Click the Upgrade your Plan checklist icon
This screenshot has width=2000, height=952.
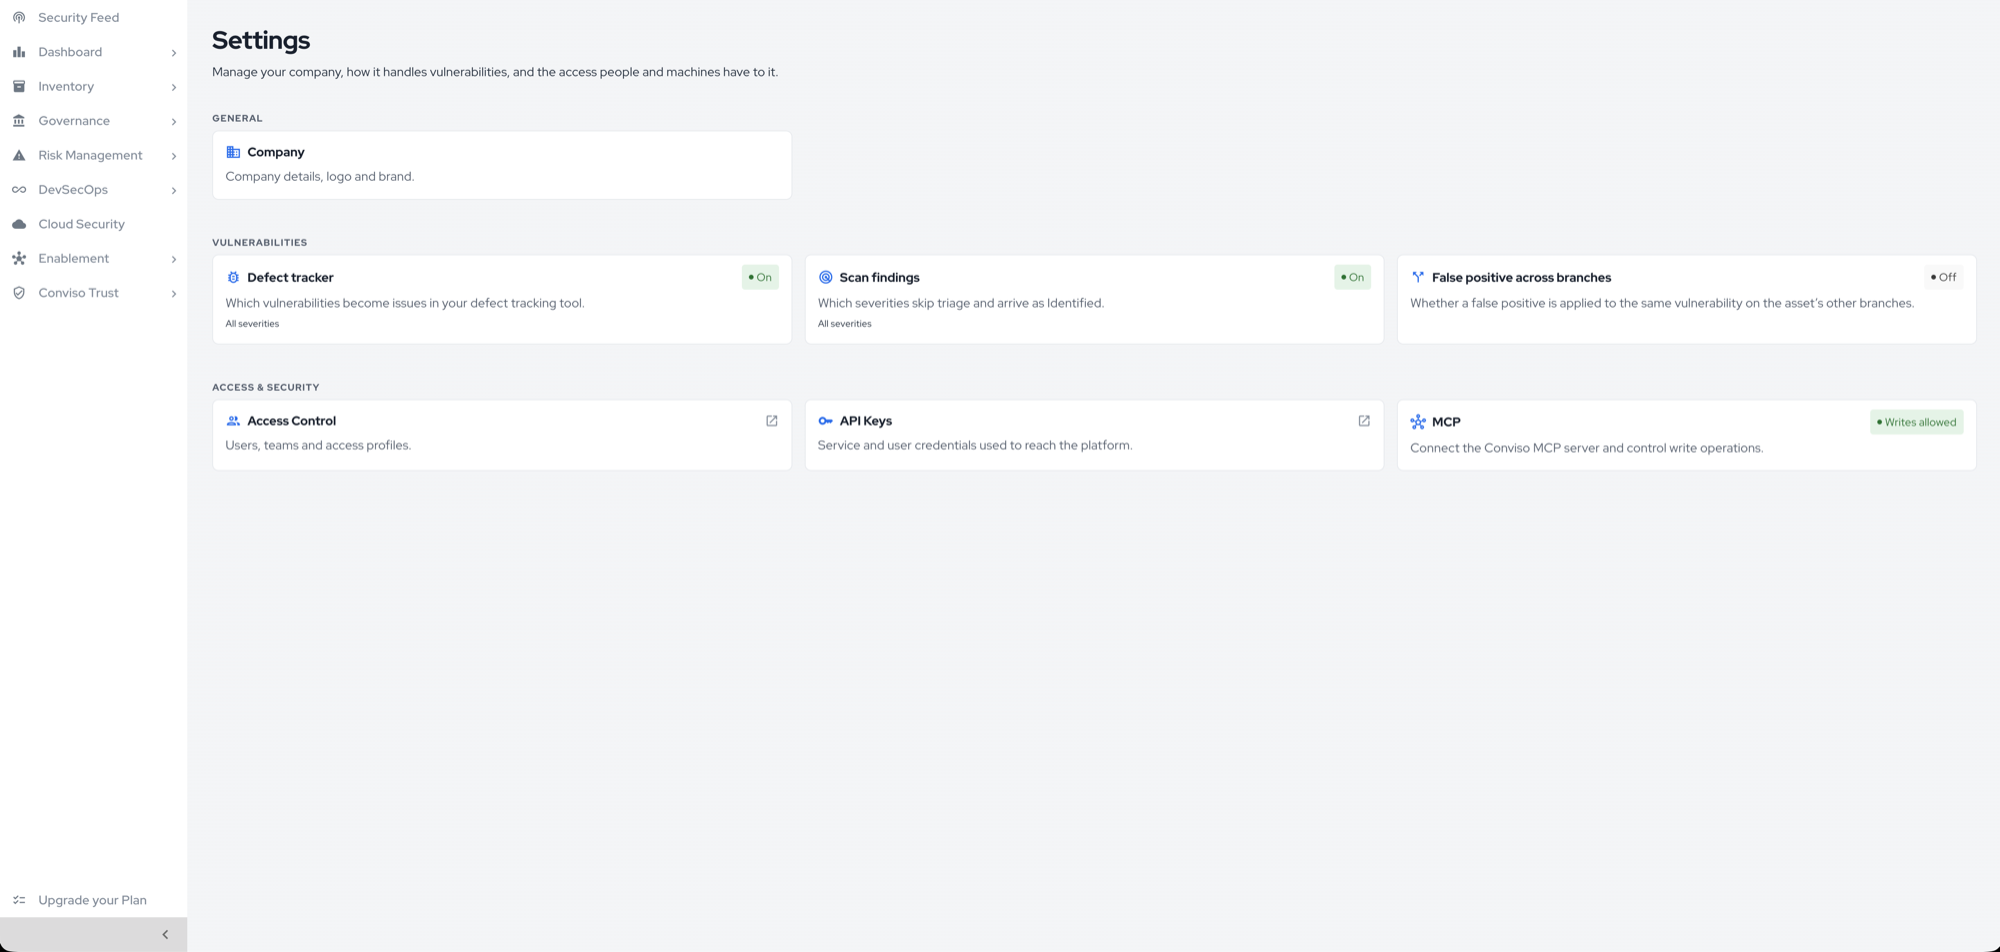[x=19, y=900]
